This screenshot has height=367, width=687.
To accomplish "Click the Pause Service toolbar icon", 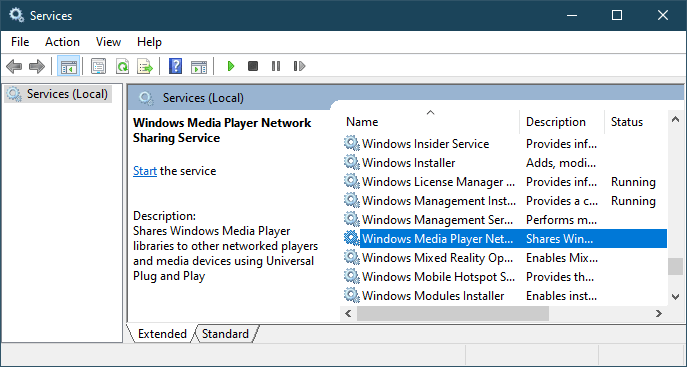I will [276, 66].
